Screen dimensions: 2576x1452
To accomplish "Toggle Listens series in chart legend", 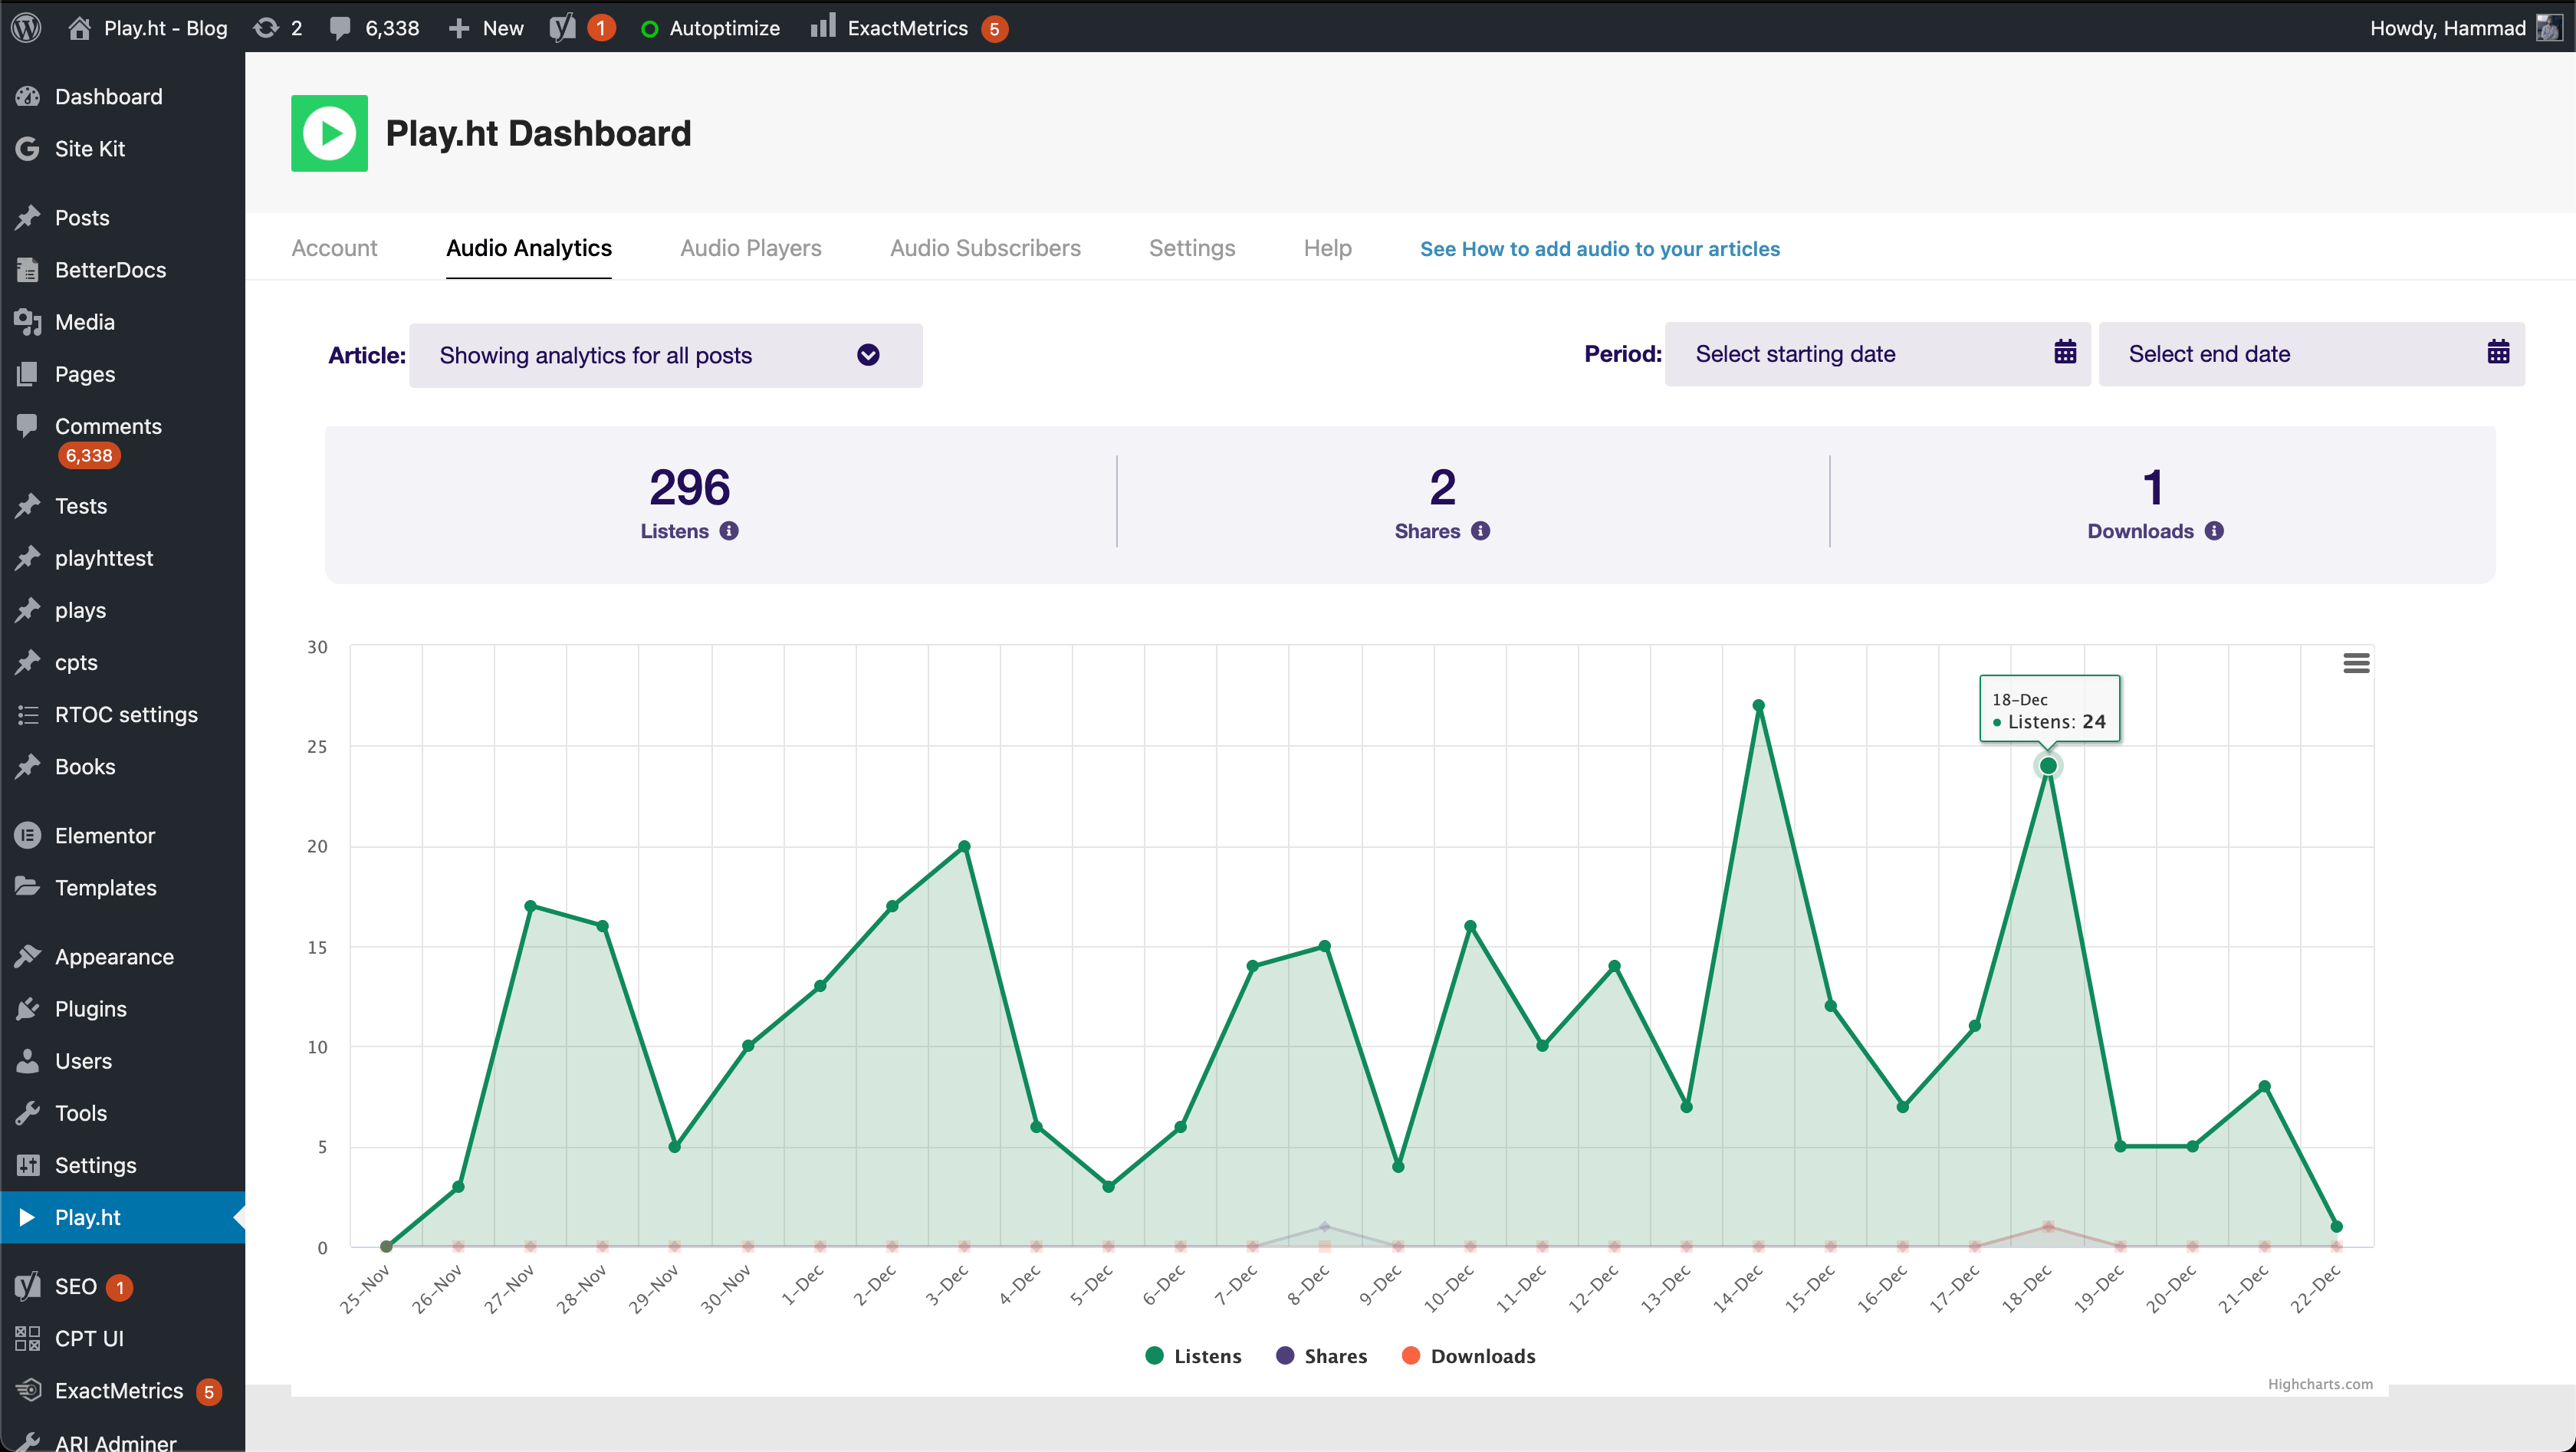I will coord(1193,1356).
